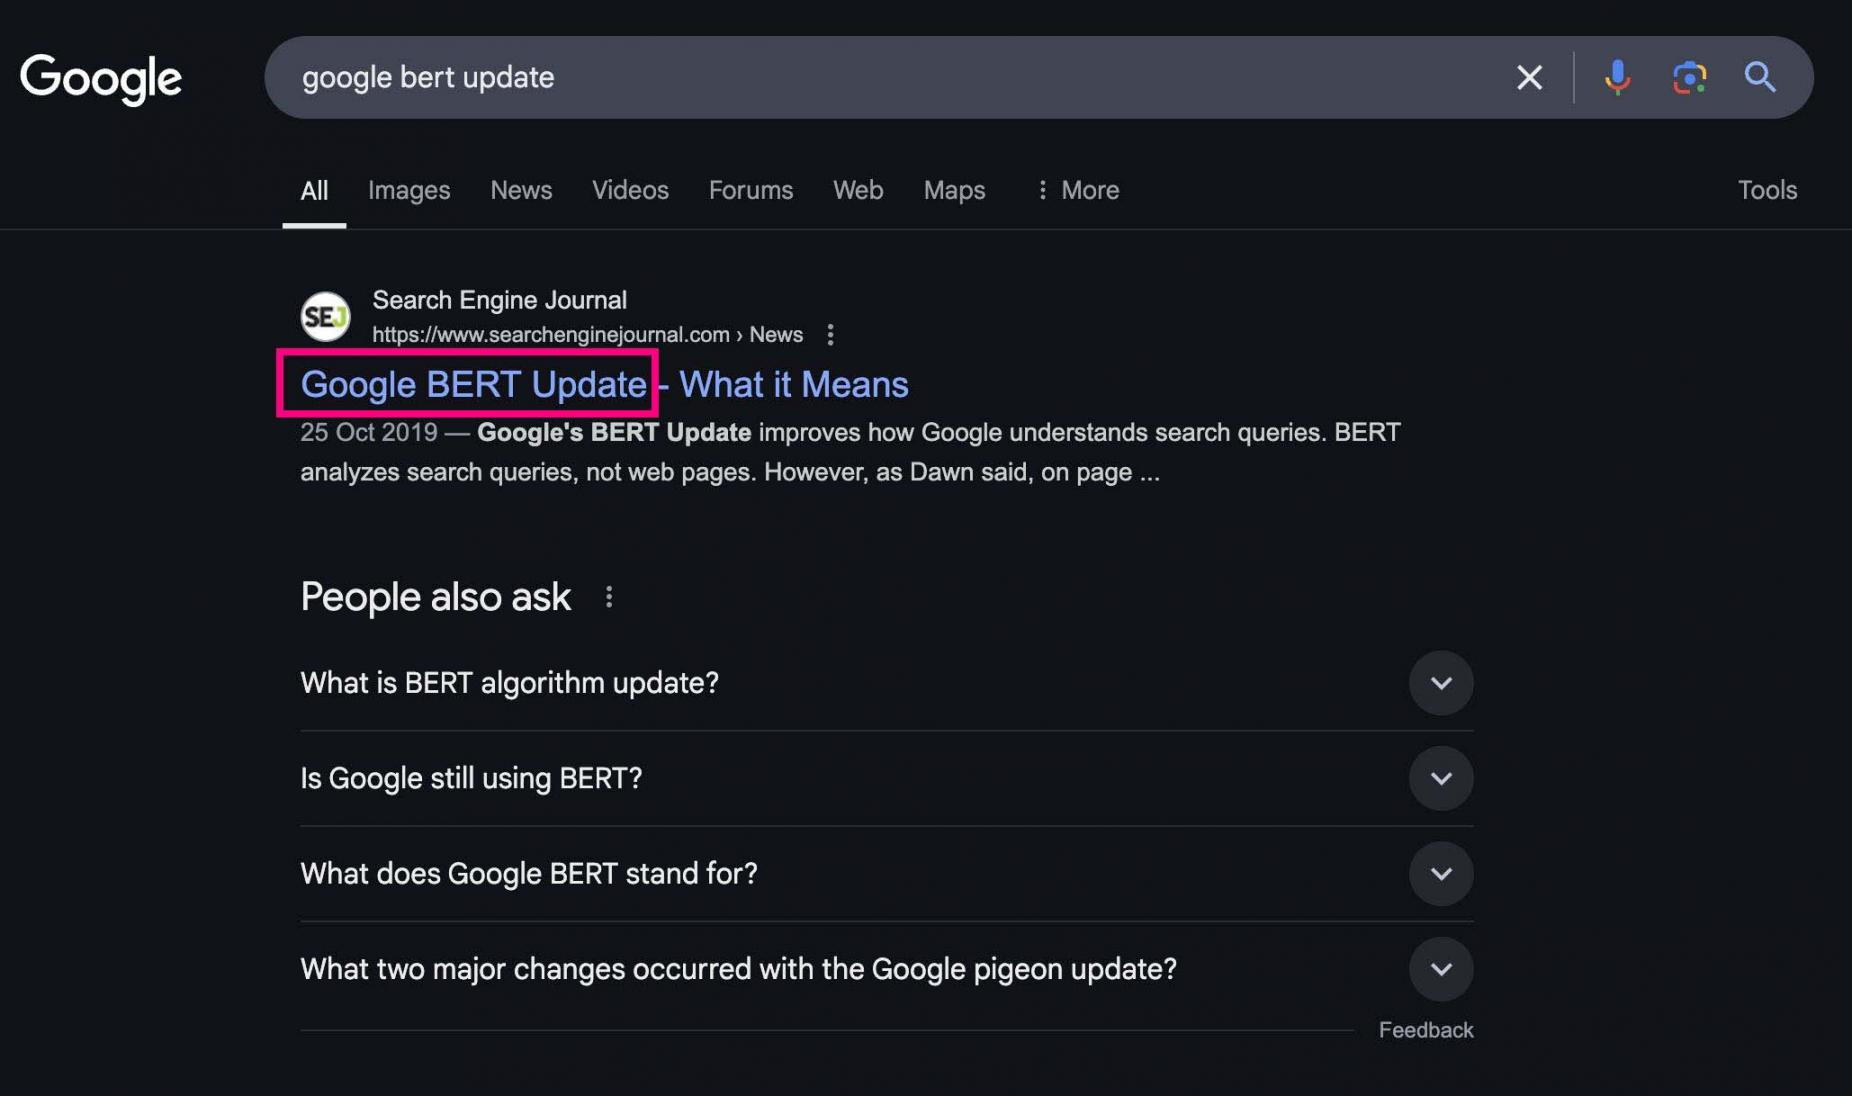1852x1096 pixels.
Task: Click the '25 Oct 2019' snippet date
Action: [368, 432]
